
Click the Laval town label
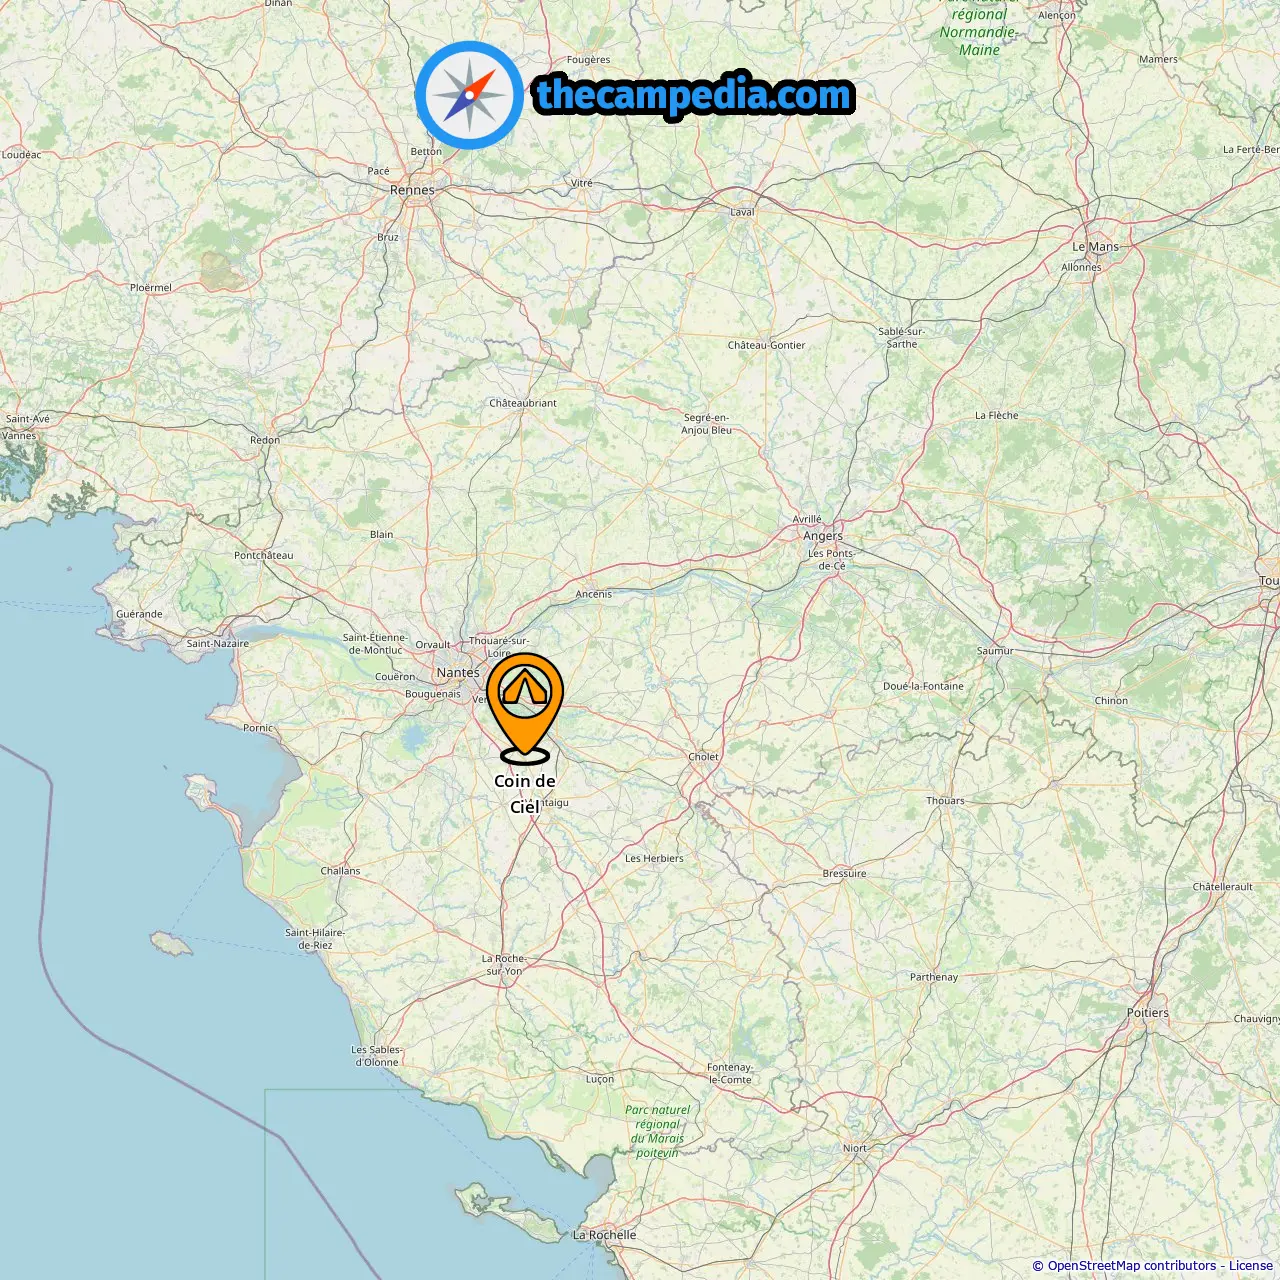(742, 212)
